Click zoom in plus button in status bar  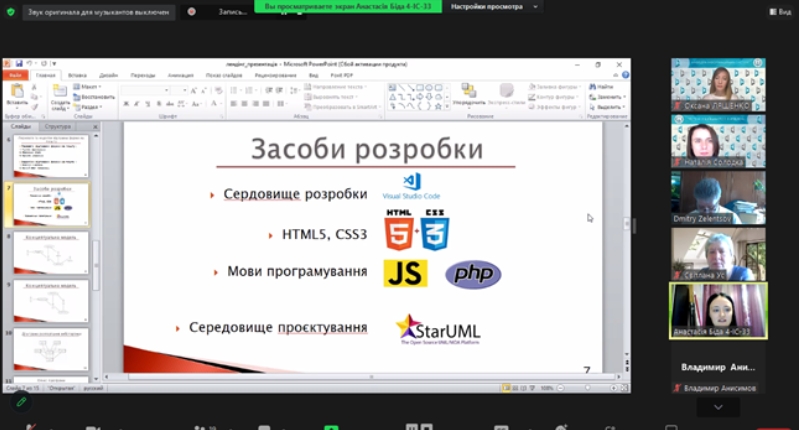tap(614, 388)
